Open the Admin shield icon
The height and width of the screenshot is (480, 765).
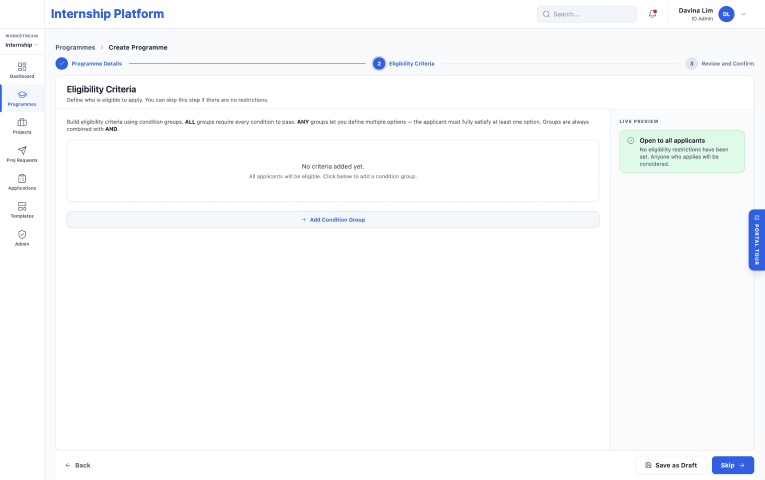pos(22,238)
